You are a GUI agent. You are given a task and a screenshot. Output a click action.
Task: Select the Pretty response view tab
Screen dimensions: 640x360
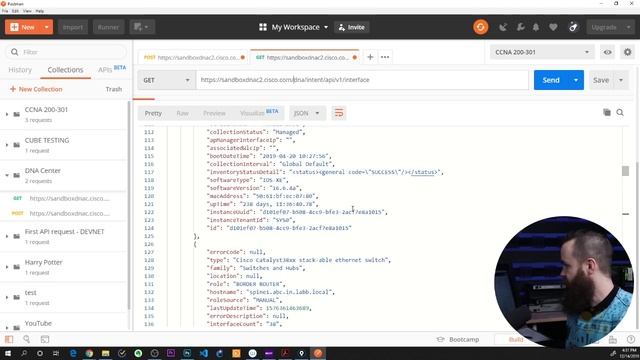click(153, 113)
